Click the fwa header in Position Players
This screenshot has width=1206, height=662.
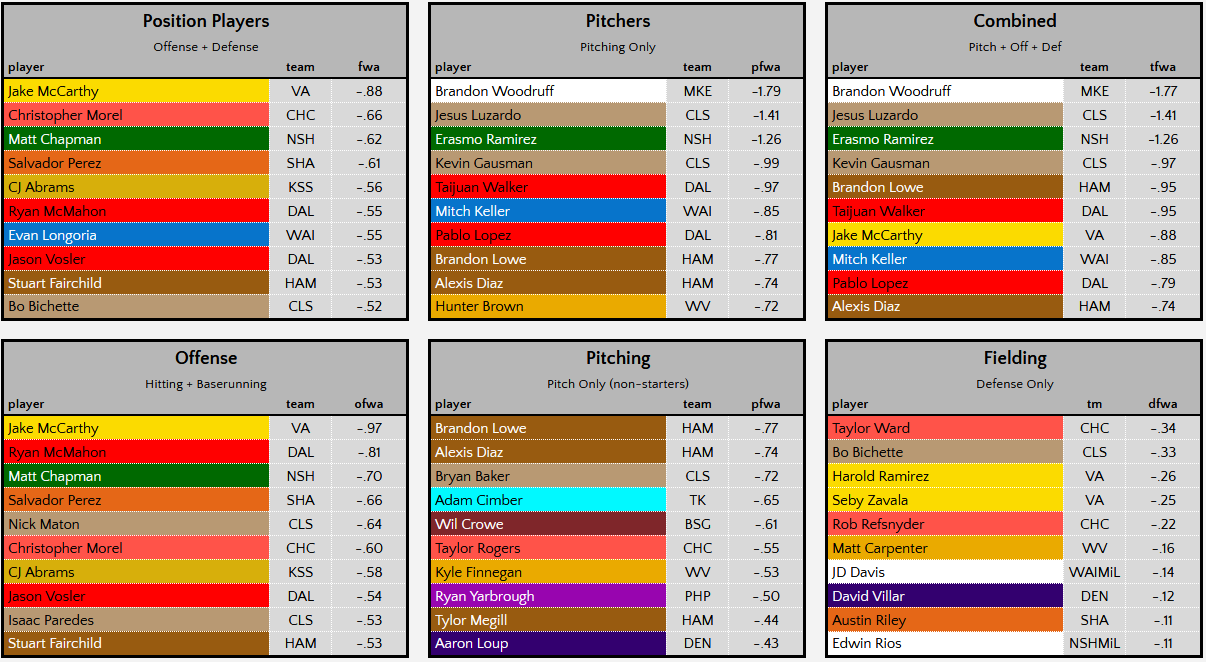370,67
